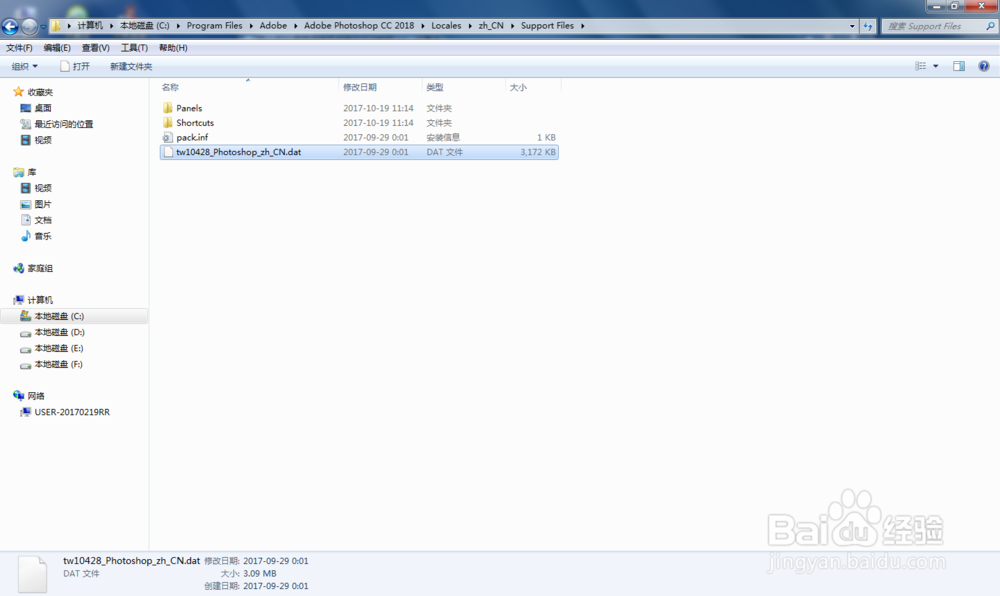Click the 网络 network icon
The image size is (1000, 596).
point(18,396)
